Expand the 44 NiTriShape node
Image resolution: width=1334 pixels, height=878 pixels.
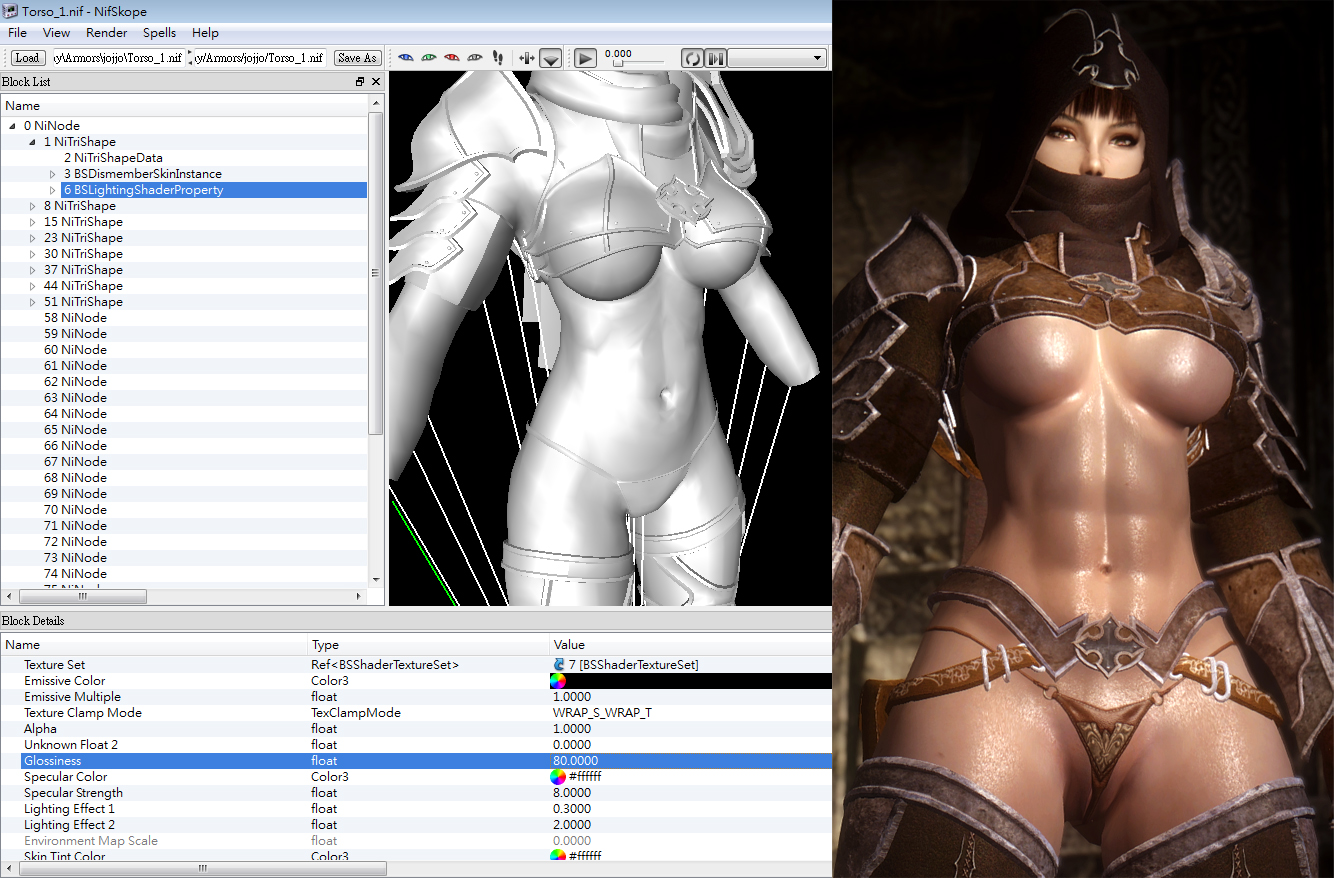[x=33, y=286]
